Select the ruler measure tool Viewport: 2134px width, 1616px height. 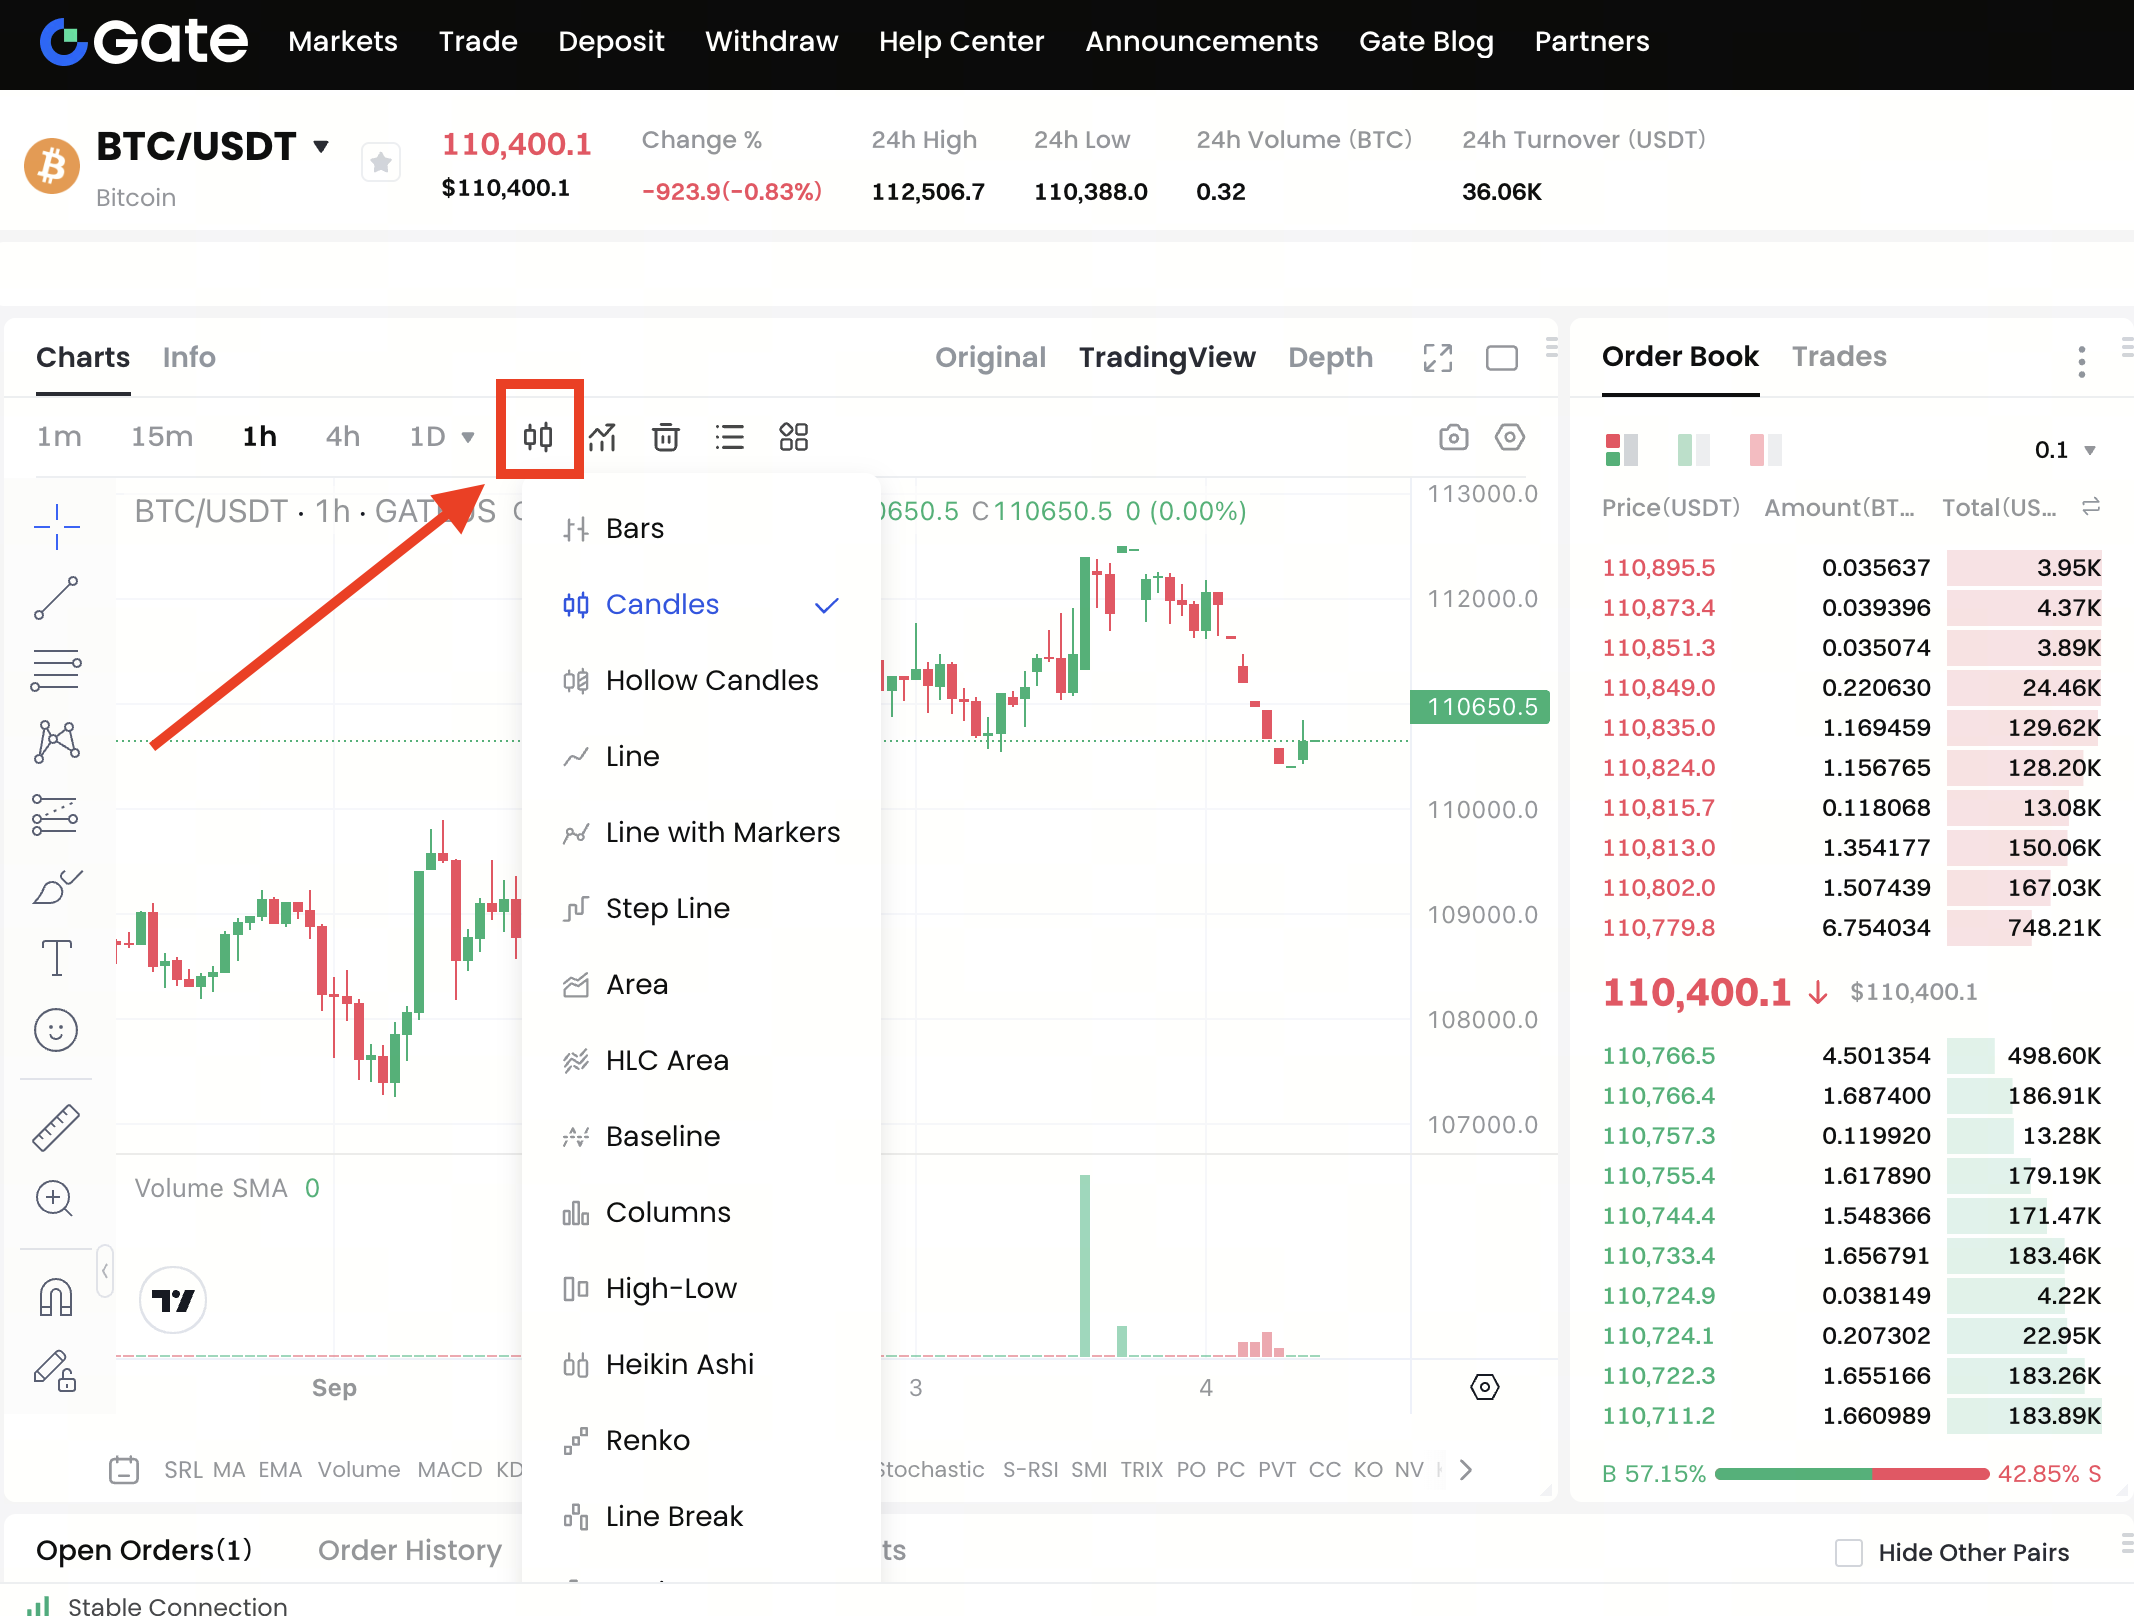tap(56, 1127)
